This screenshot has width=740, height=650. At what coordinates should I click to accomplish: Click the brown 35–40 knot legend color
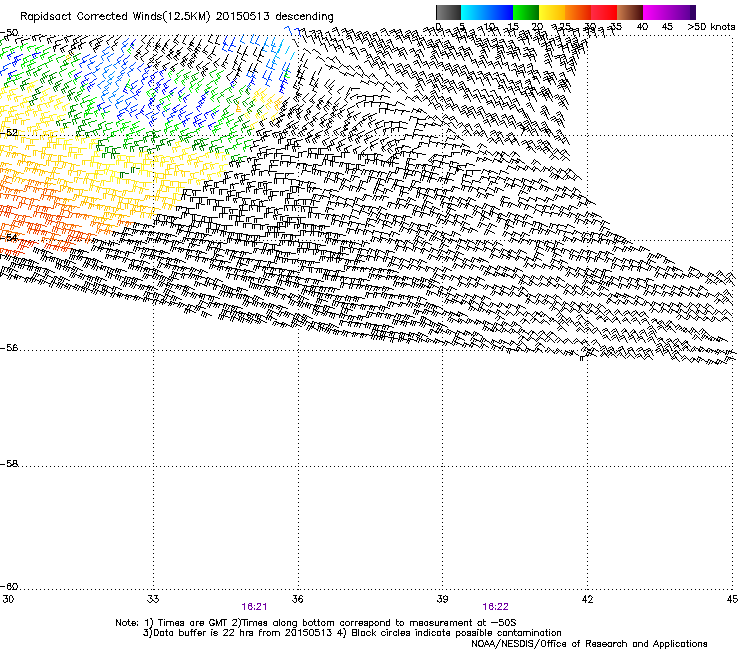click(x=630, y=12)
